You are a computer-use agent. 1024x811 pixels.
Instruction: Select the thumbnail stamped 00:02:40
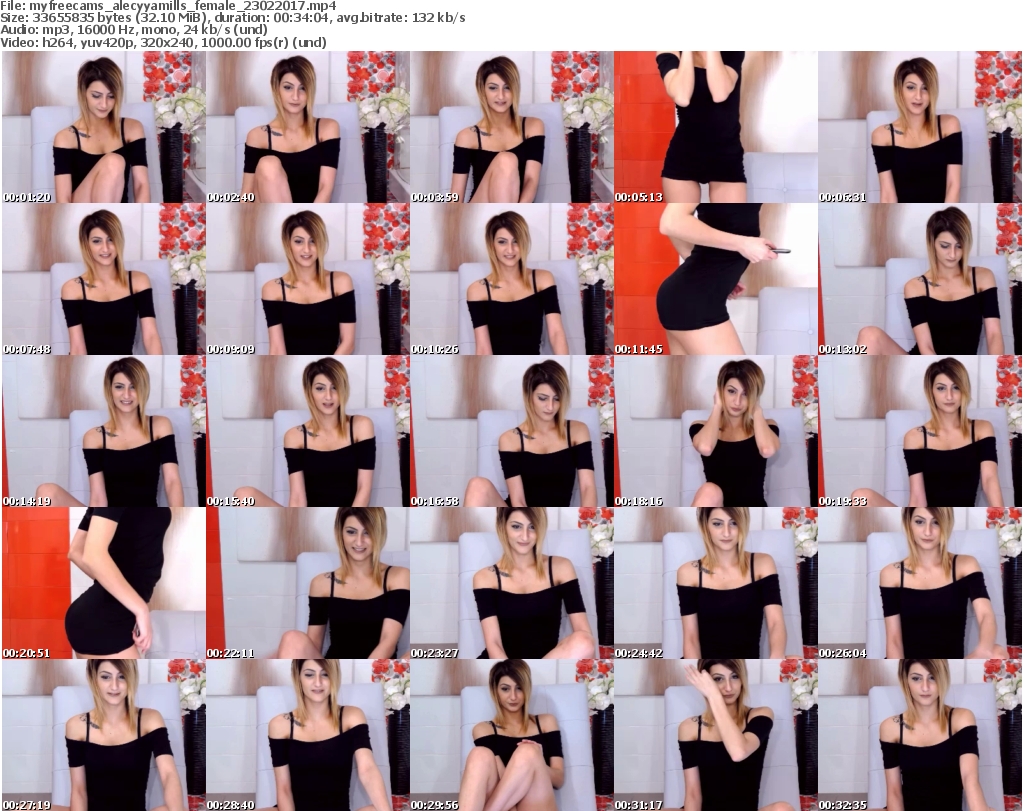coord(308,127)
